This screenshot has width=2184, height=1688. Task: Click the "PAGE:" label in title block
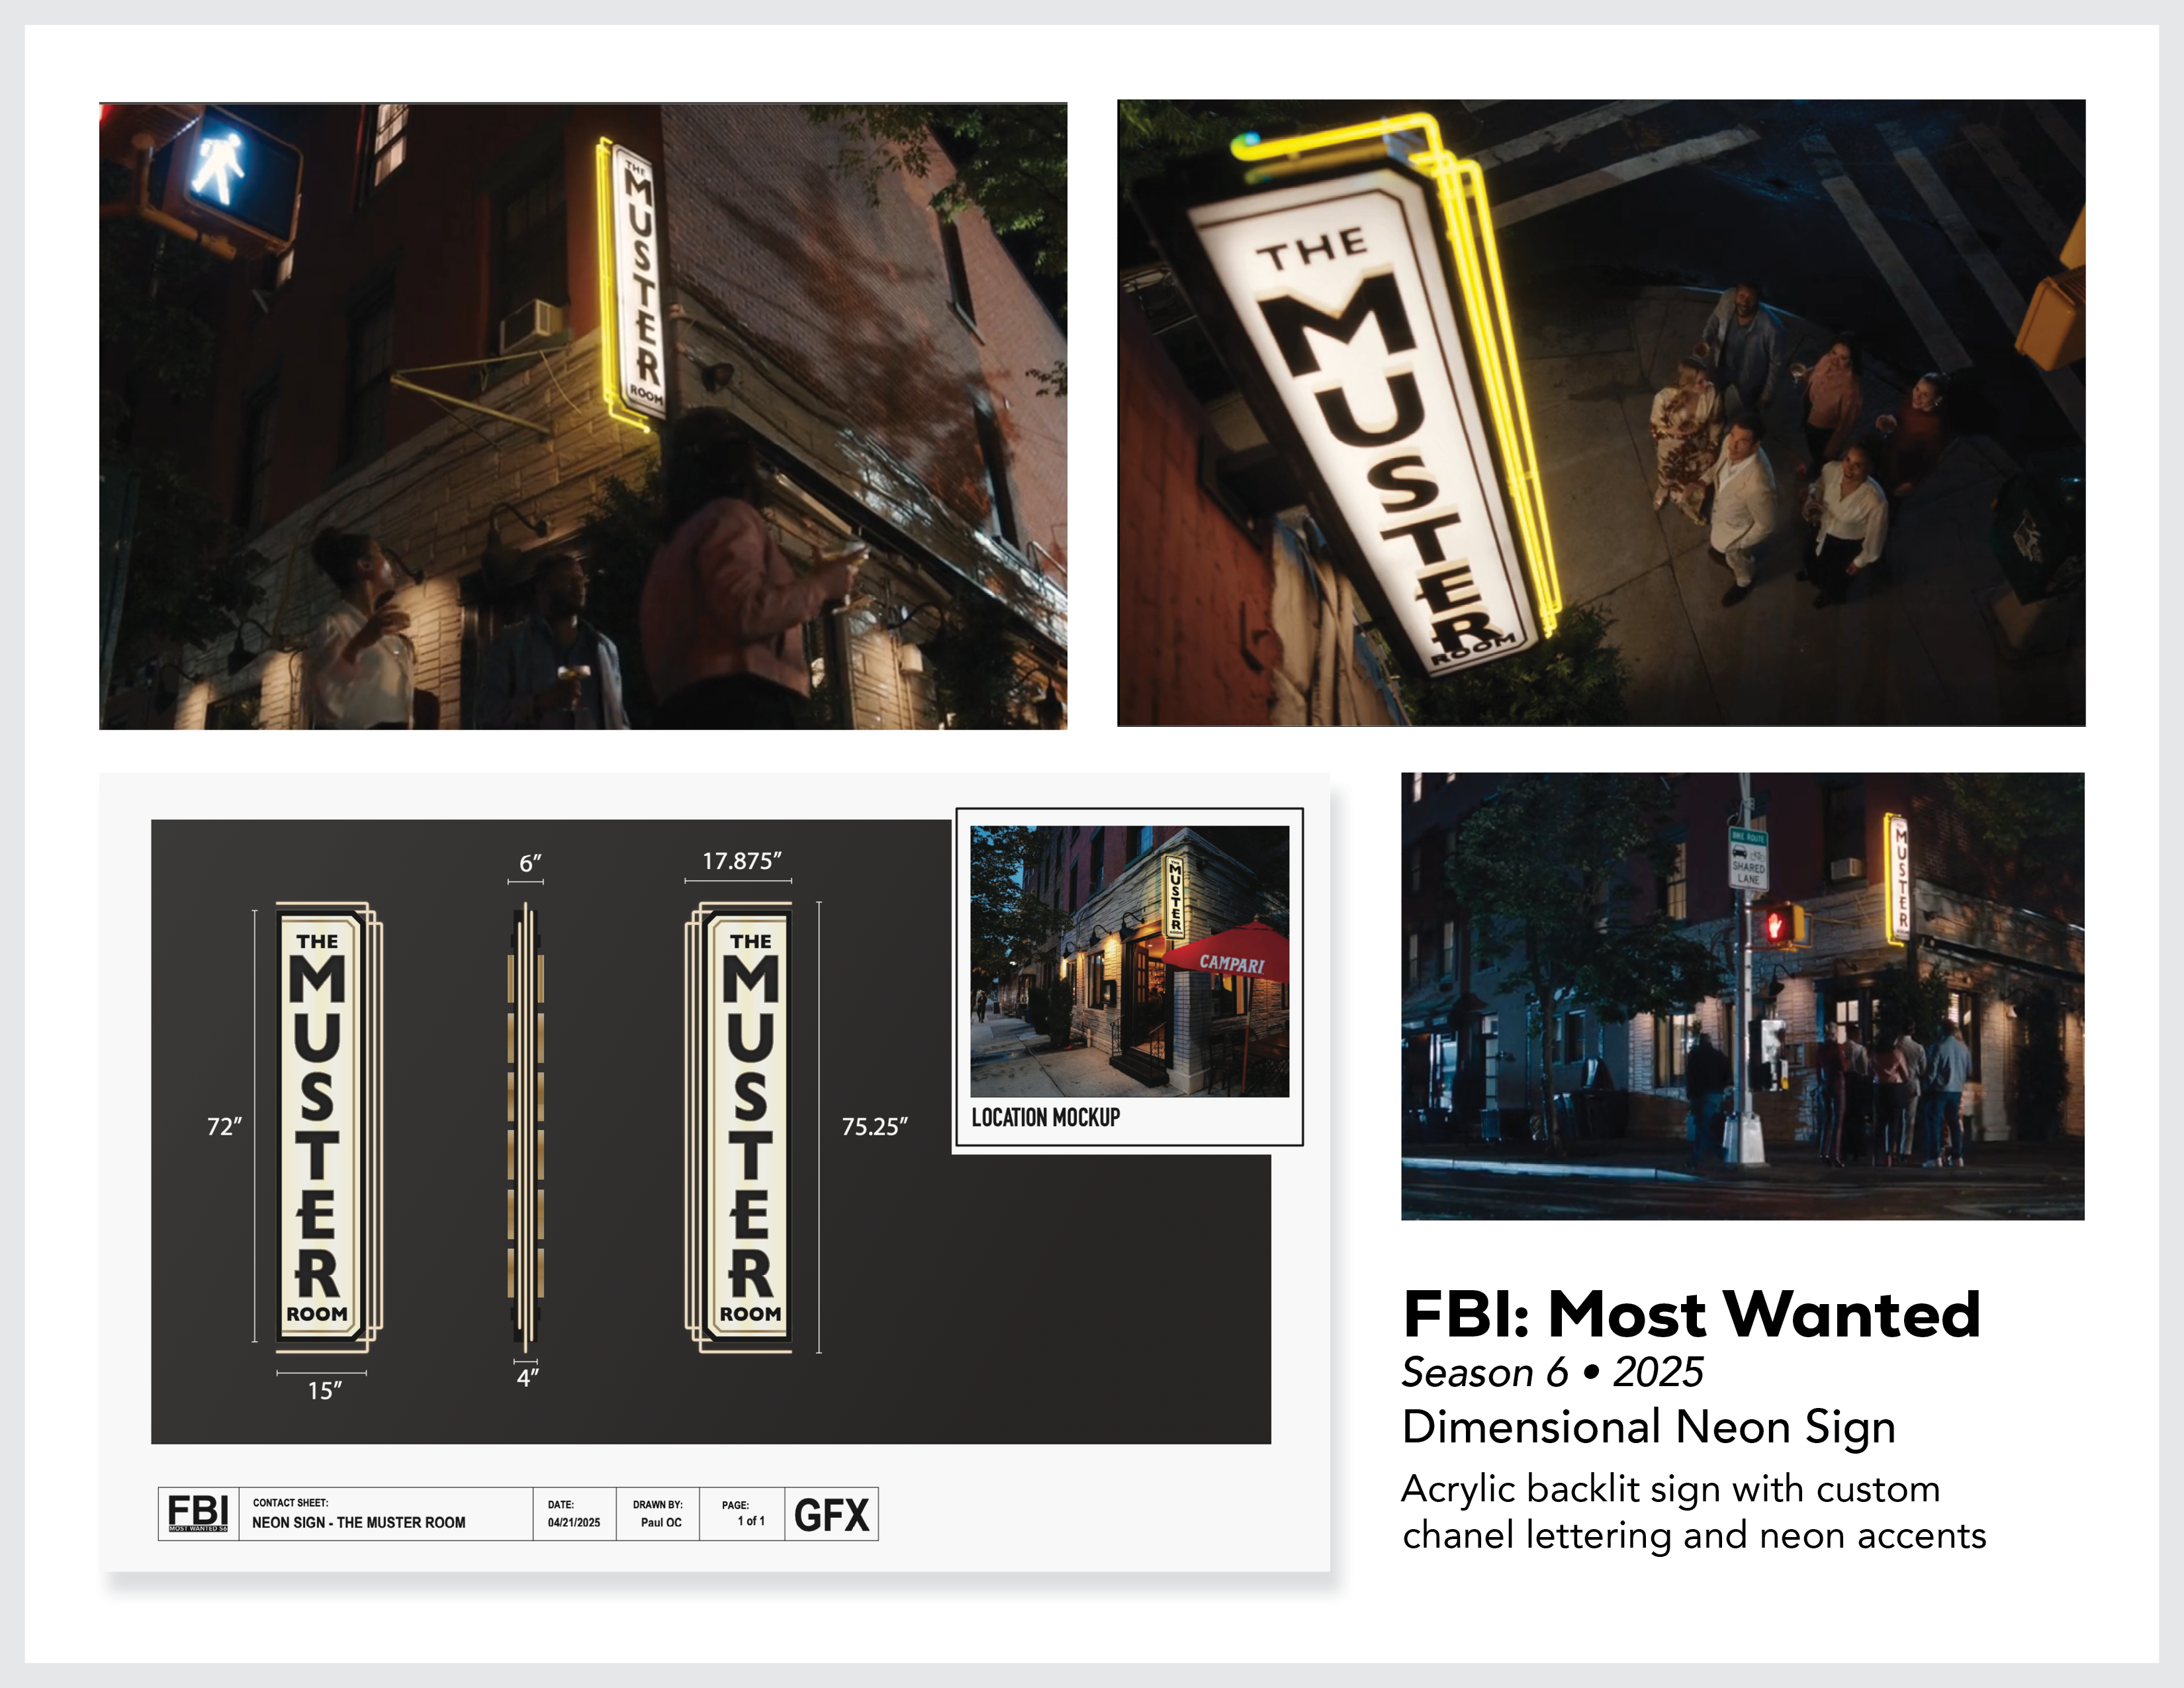735,1504
